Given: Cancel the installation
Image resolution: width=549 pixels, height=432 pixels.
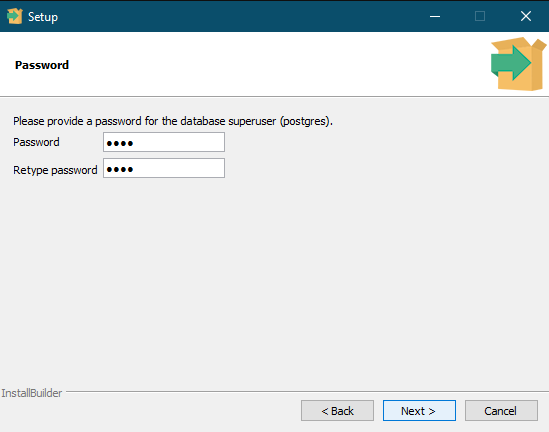Looking at the screenshot, I should 501,411.
